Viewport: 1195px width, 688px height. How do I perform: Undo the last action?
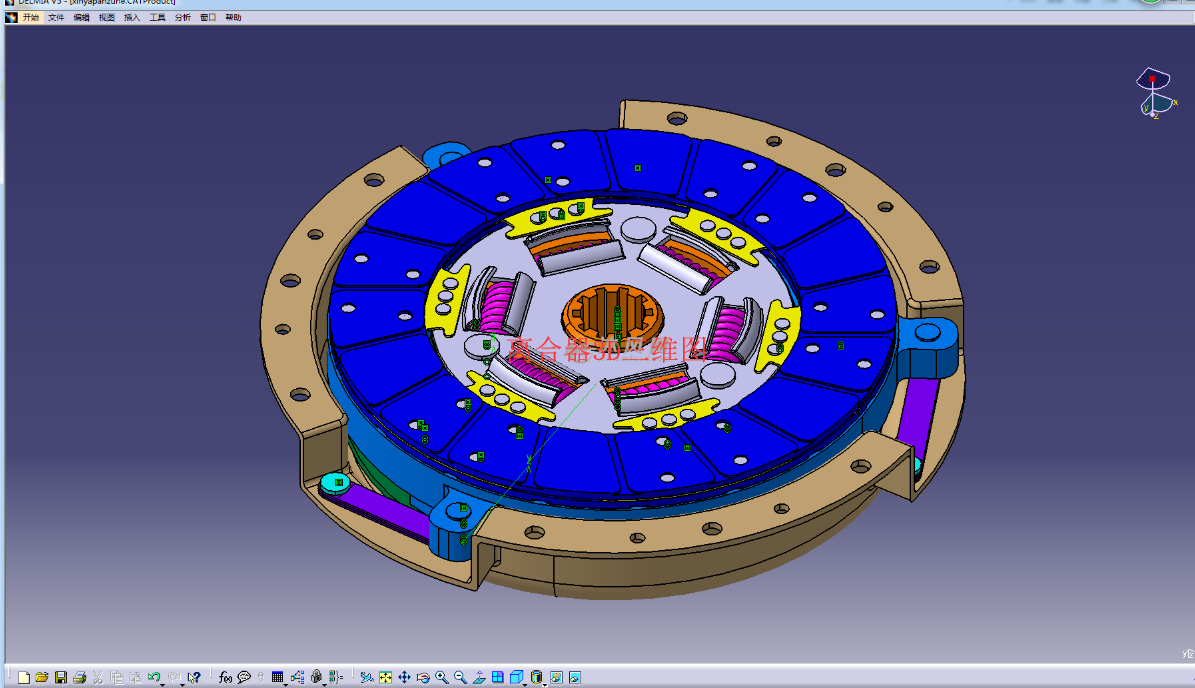(x=153, y=677)
